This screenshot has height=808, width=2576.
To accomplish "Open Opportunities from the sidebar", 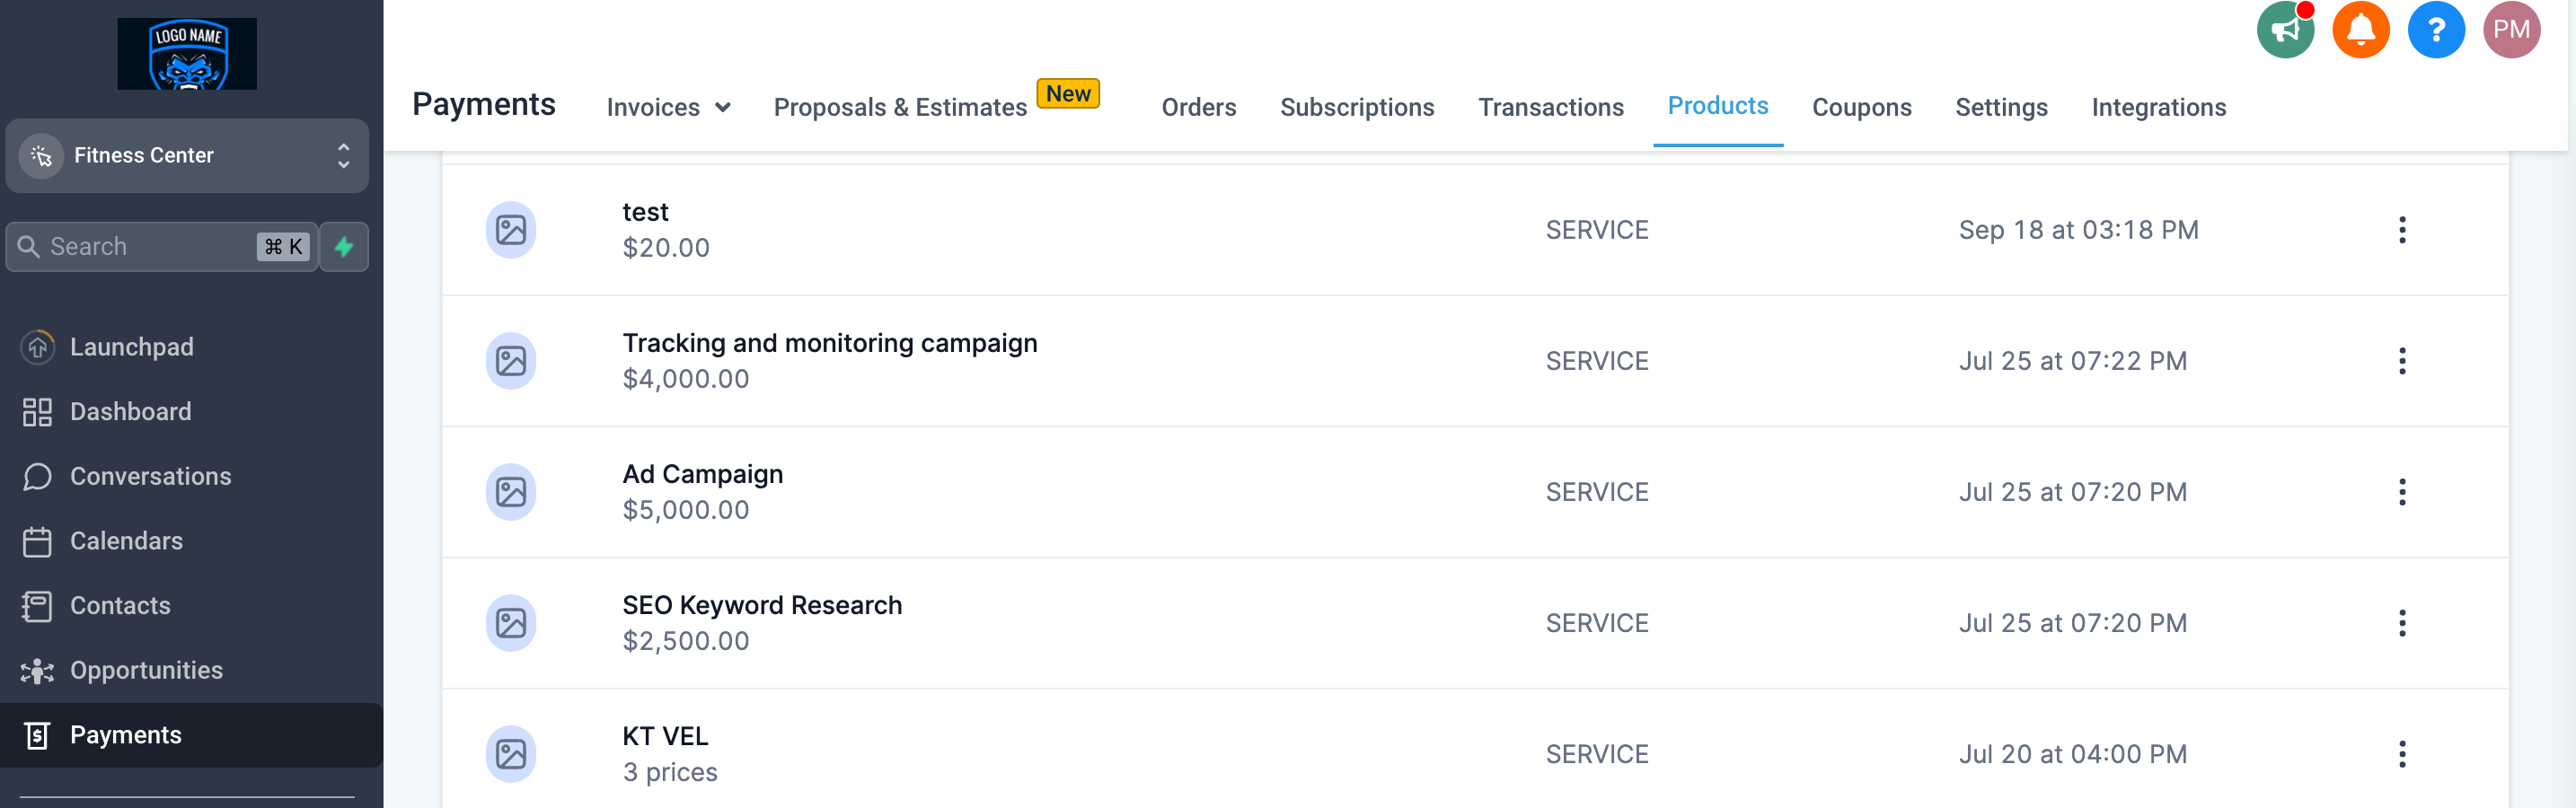I will 146,671.
